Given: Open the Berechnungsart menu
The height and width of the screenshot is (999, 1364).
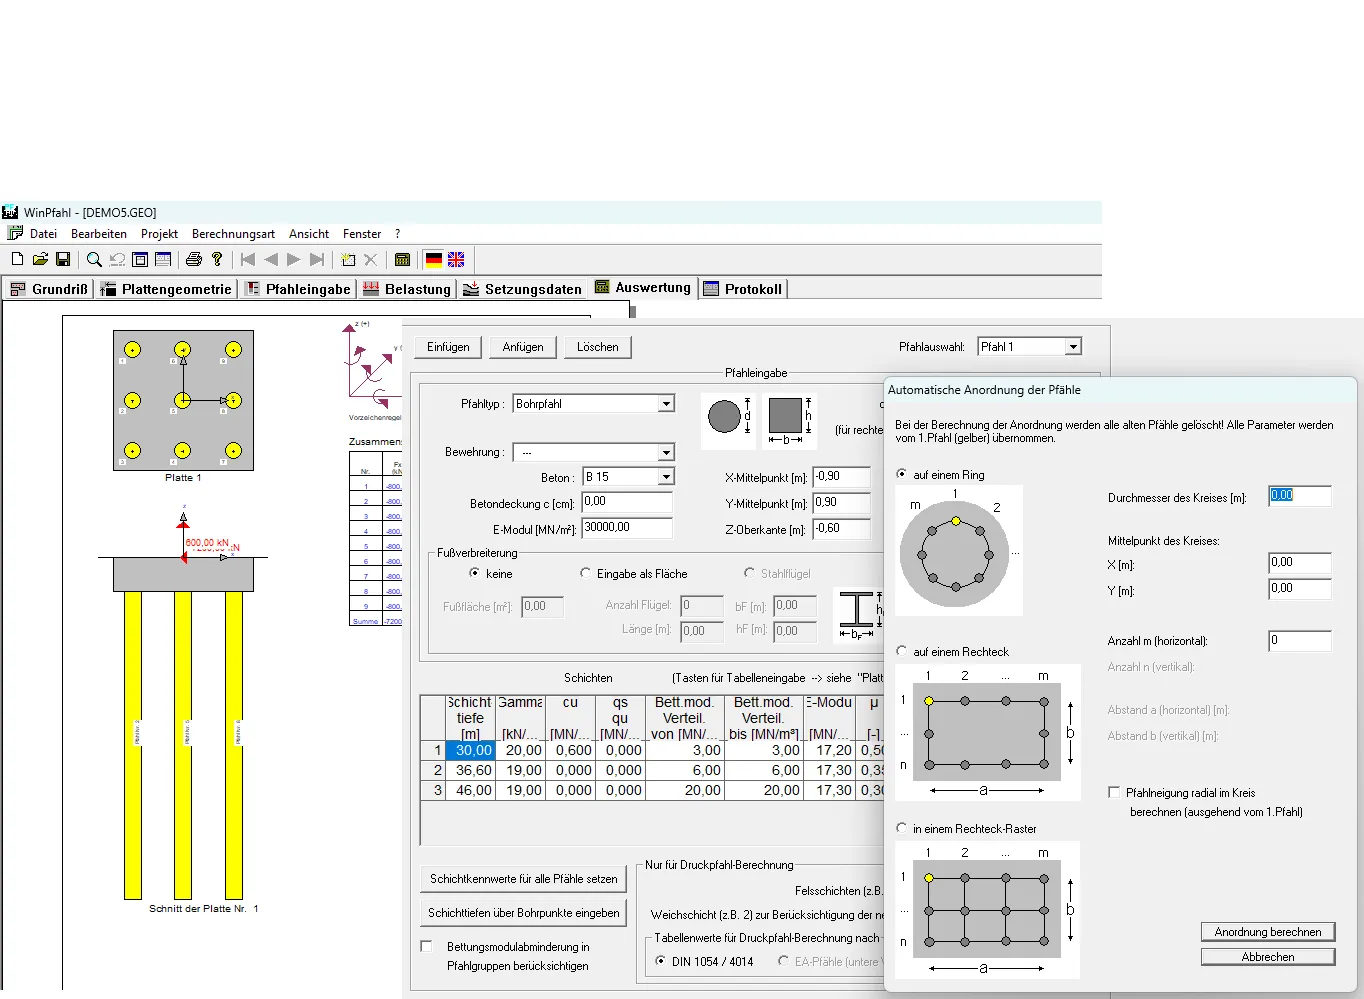Looking at the screenshot, I should 233,234.
